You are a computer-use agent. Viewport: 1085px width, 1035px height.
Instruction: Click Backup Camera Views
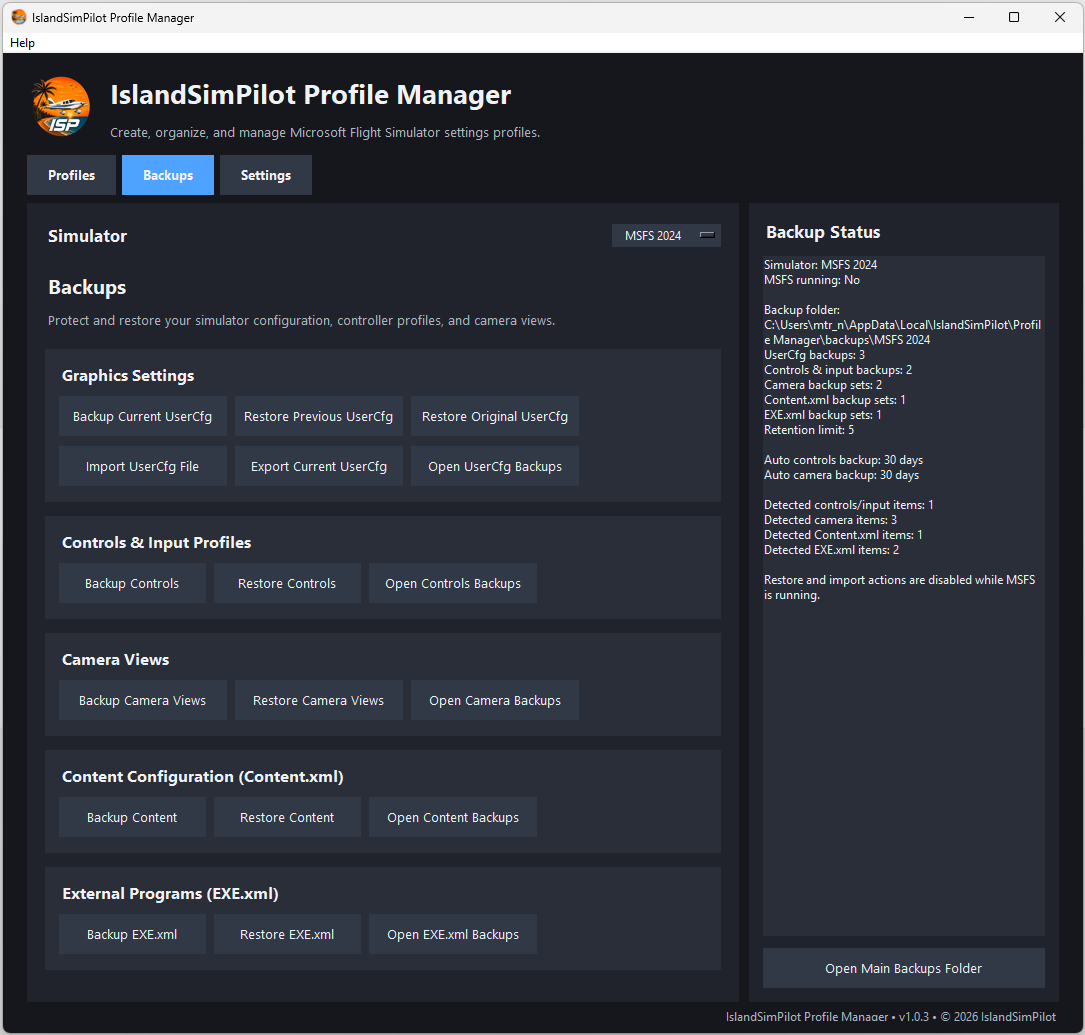point(143,700)
